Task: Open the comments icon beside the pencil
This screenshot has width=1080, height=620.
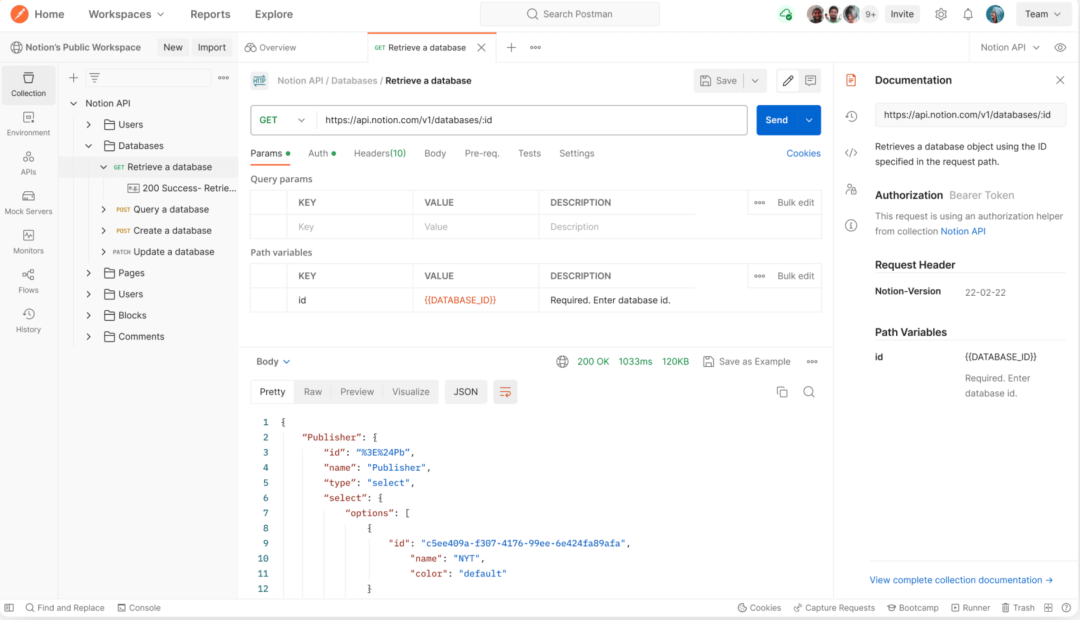Action: 811,81
